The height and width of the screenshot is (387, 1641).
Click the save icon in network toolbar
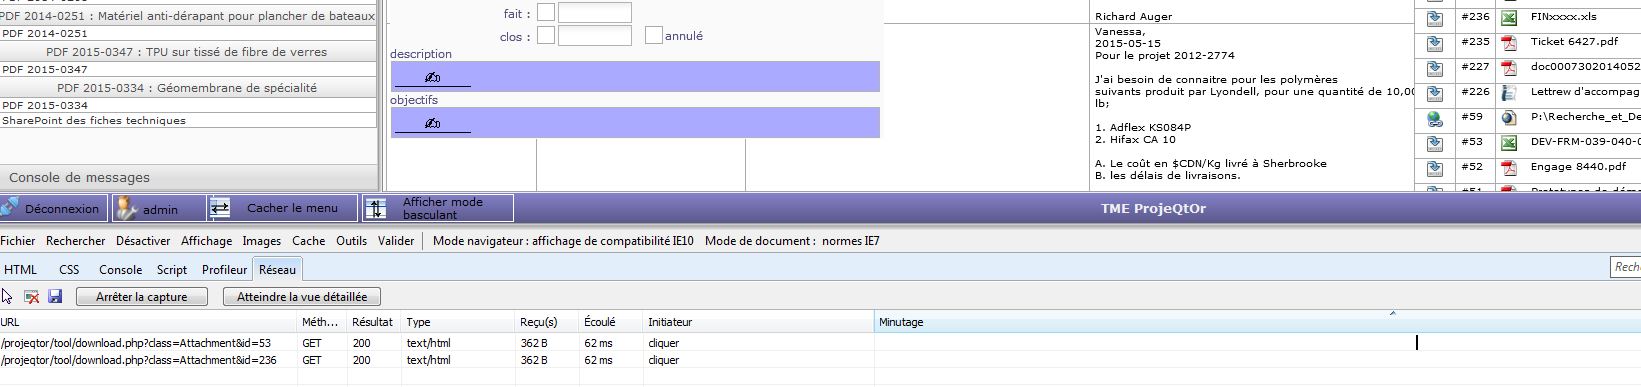point(55,297)
